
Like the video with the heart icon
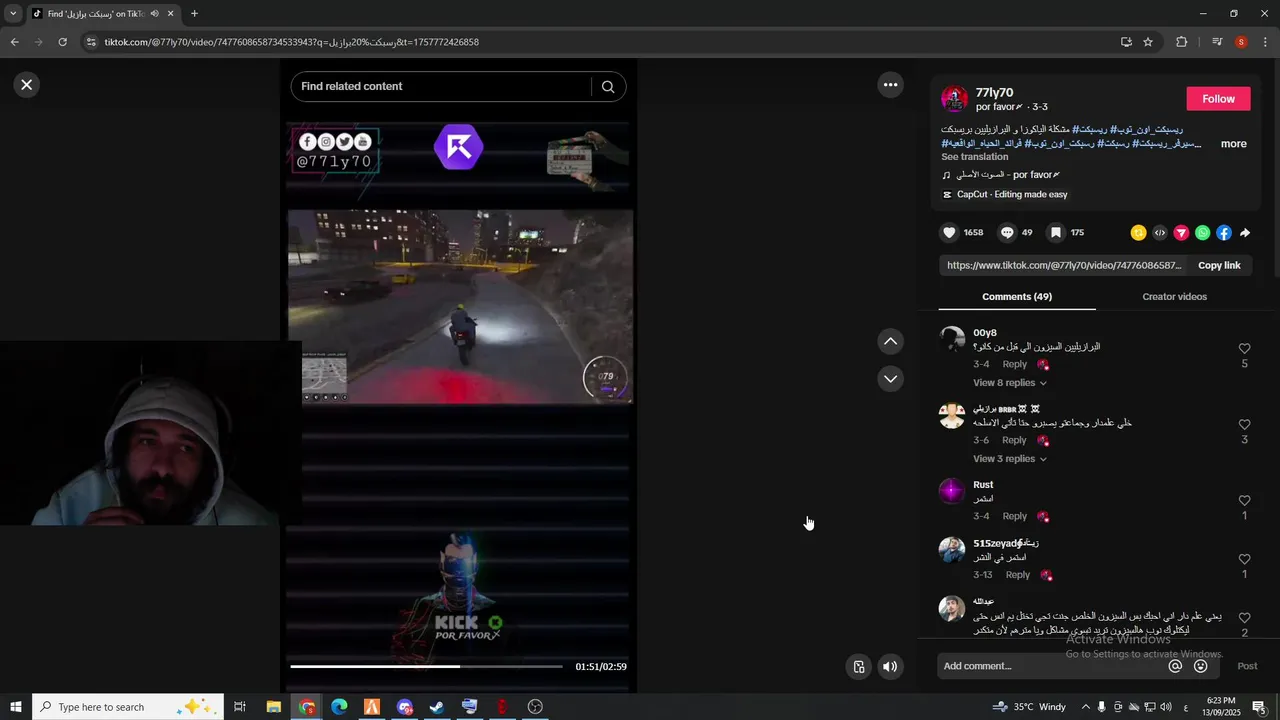(x=949, y=233)
